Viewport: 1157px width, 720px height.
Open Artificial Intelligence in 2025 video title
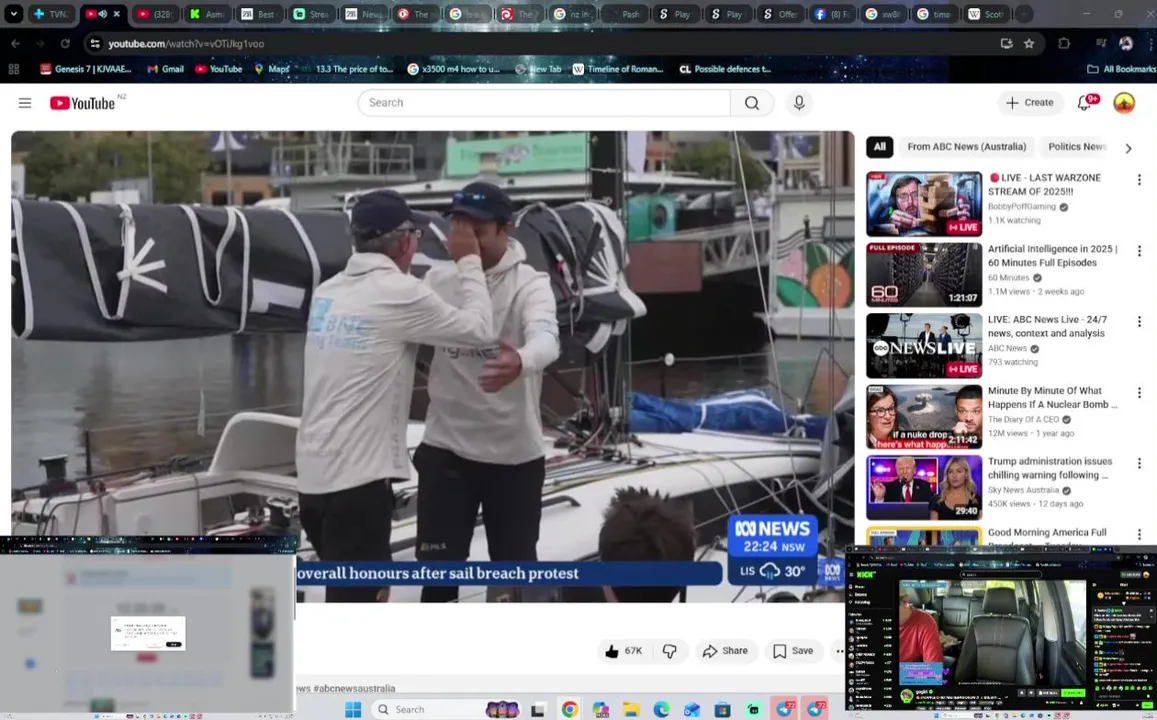[1053, 256]
